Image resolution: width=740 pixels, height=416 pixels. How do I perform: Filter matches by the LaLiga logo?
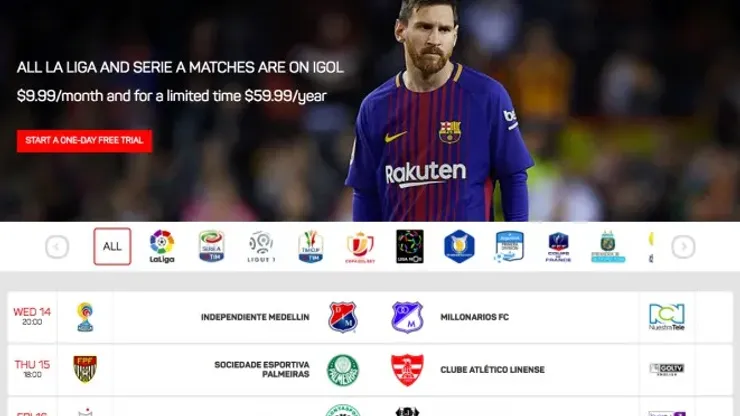pyautogui.click(x=162, y=246)
